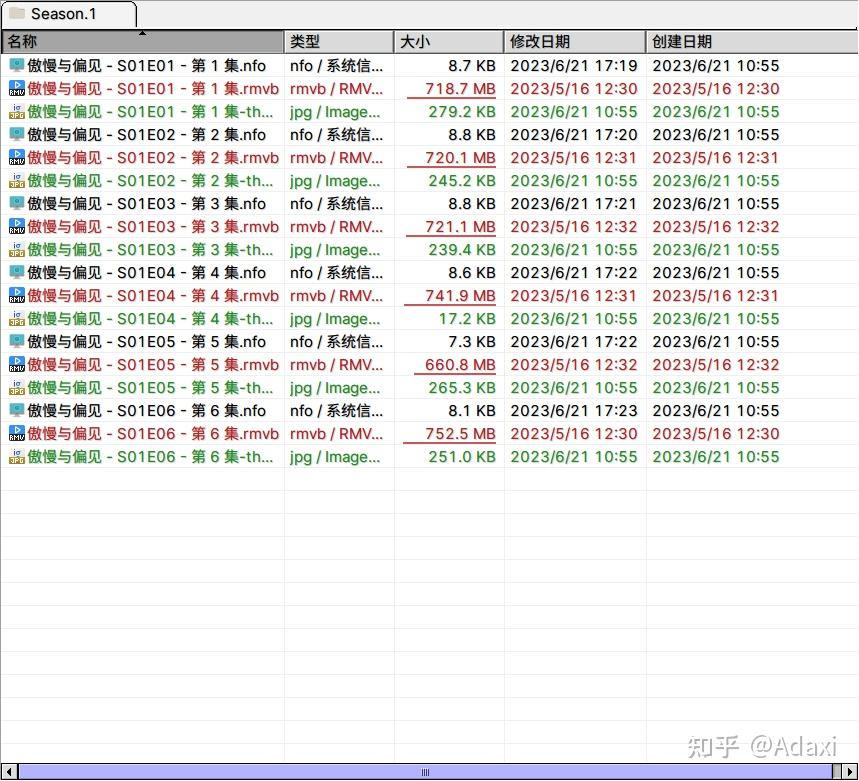Click the horizontal scrollbar left arrow
Viewport: 859px width, 781px height.
click(x=9, y=772)
